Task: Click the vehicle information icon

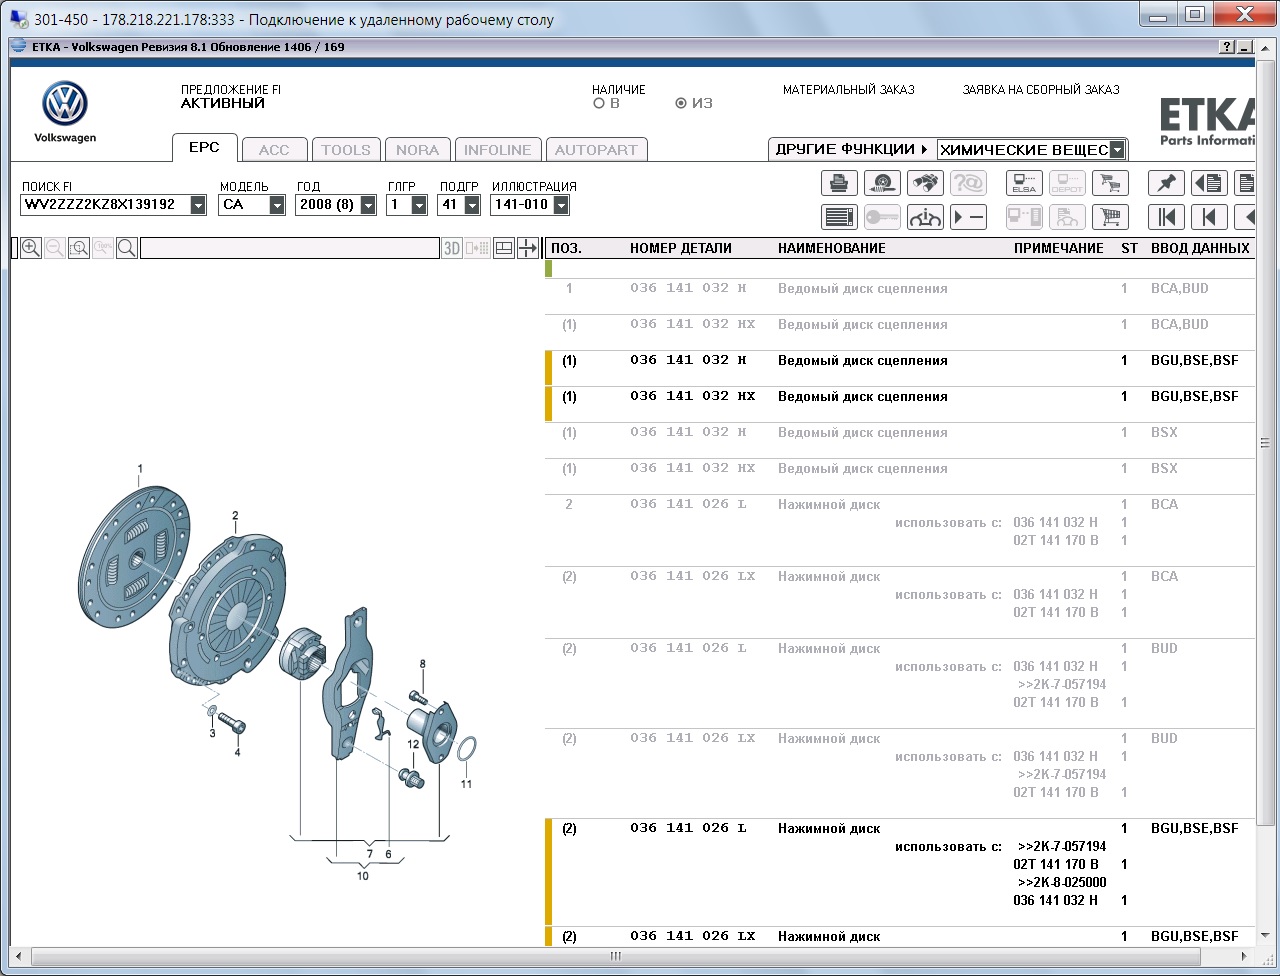Action: 925,217
